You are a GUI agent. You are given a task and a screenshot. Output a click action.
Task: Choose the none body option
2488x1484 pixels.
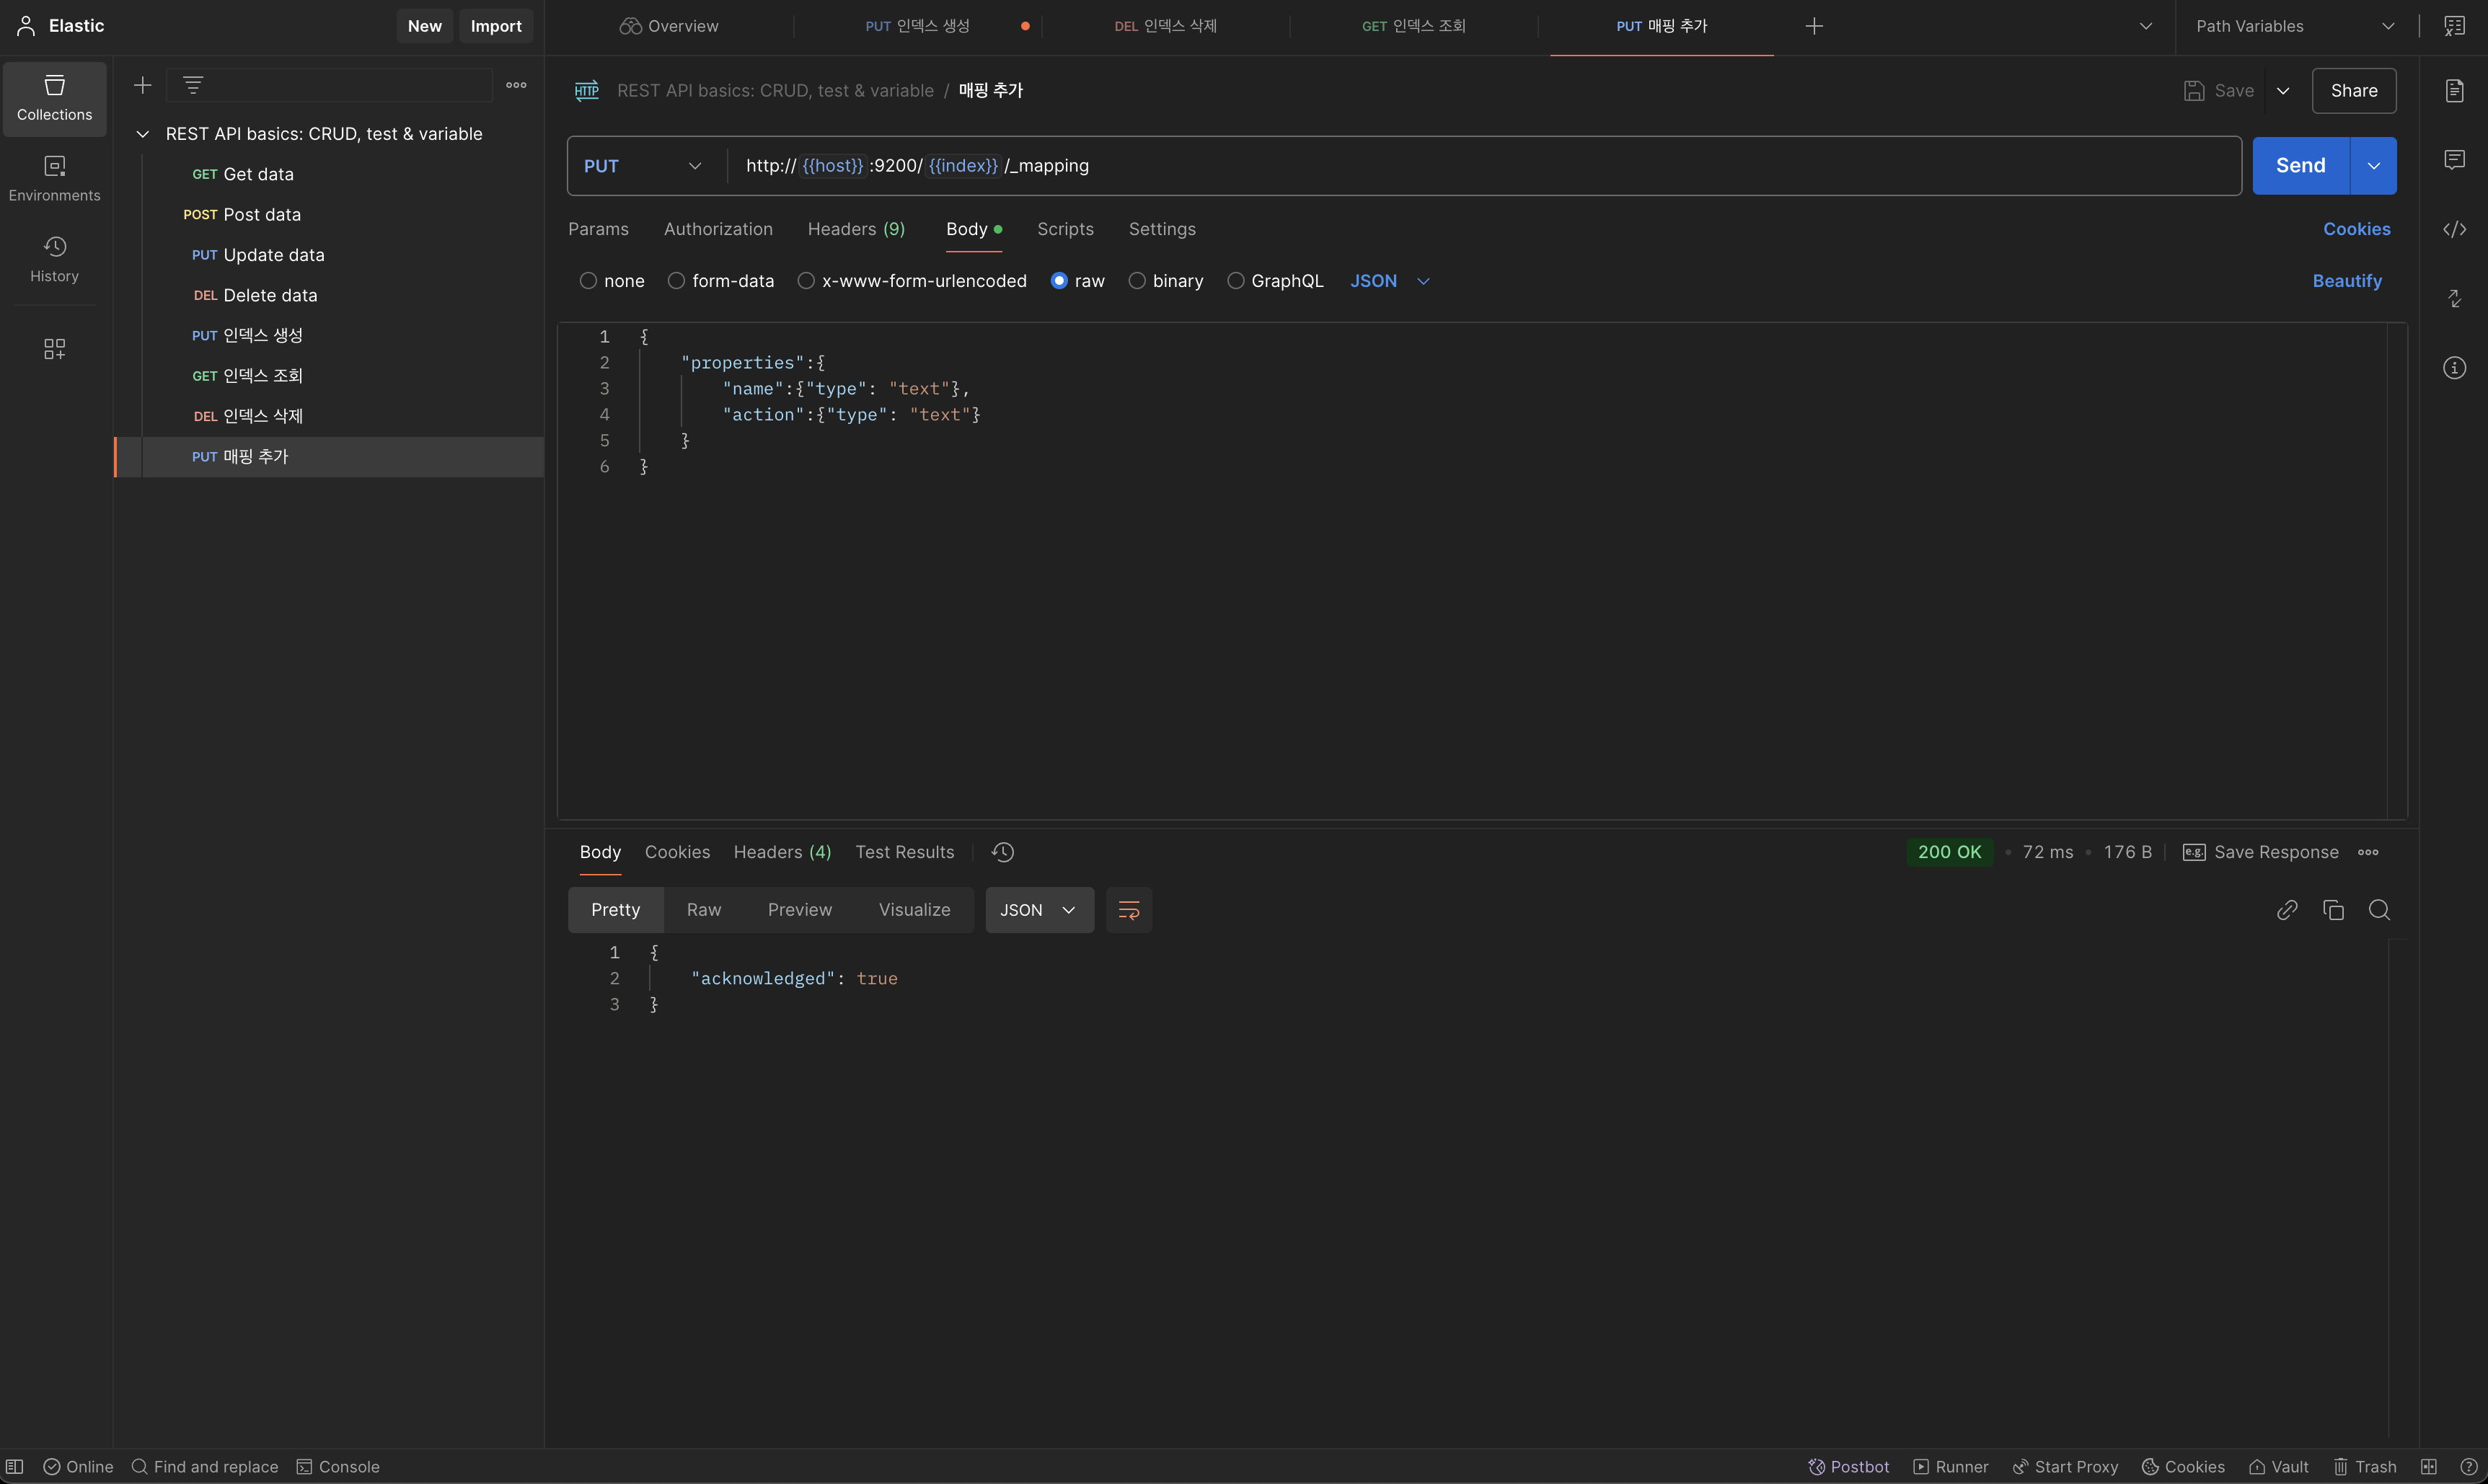click(588, 281)
